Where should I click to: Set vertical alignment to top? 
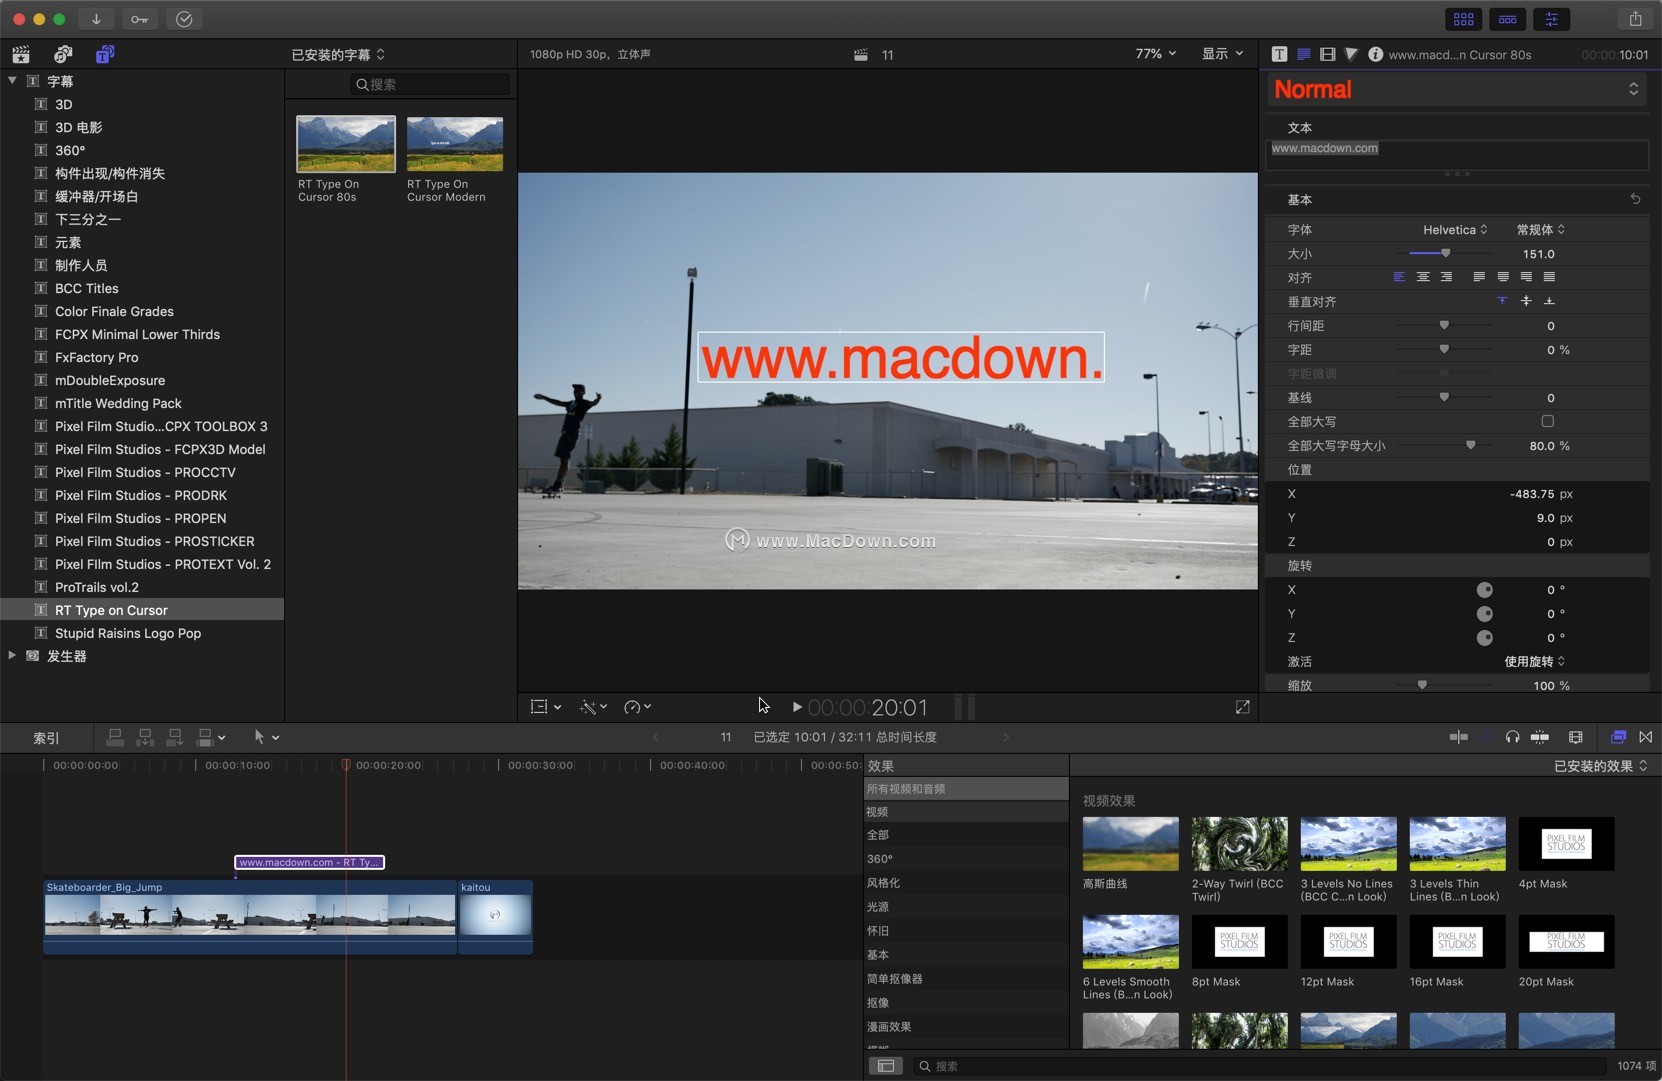pyautogui.click(x=1502, y=301)
